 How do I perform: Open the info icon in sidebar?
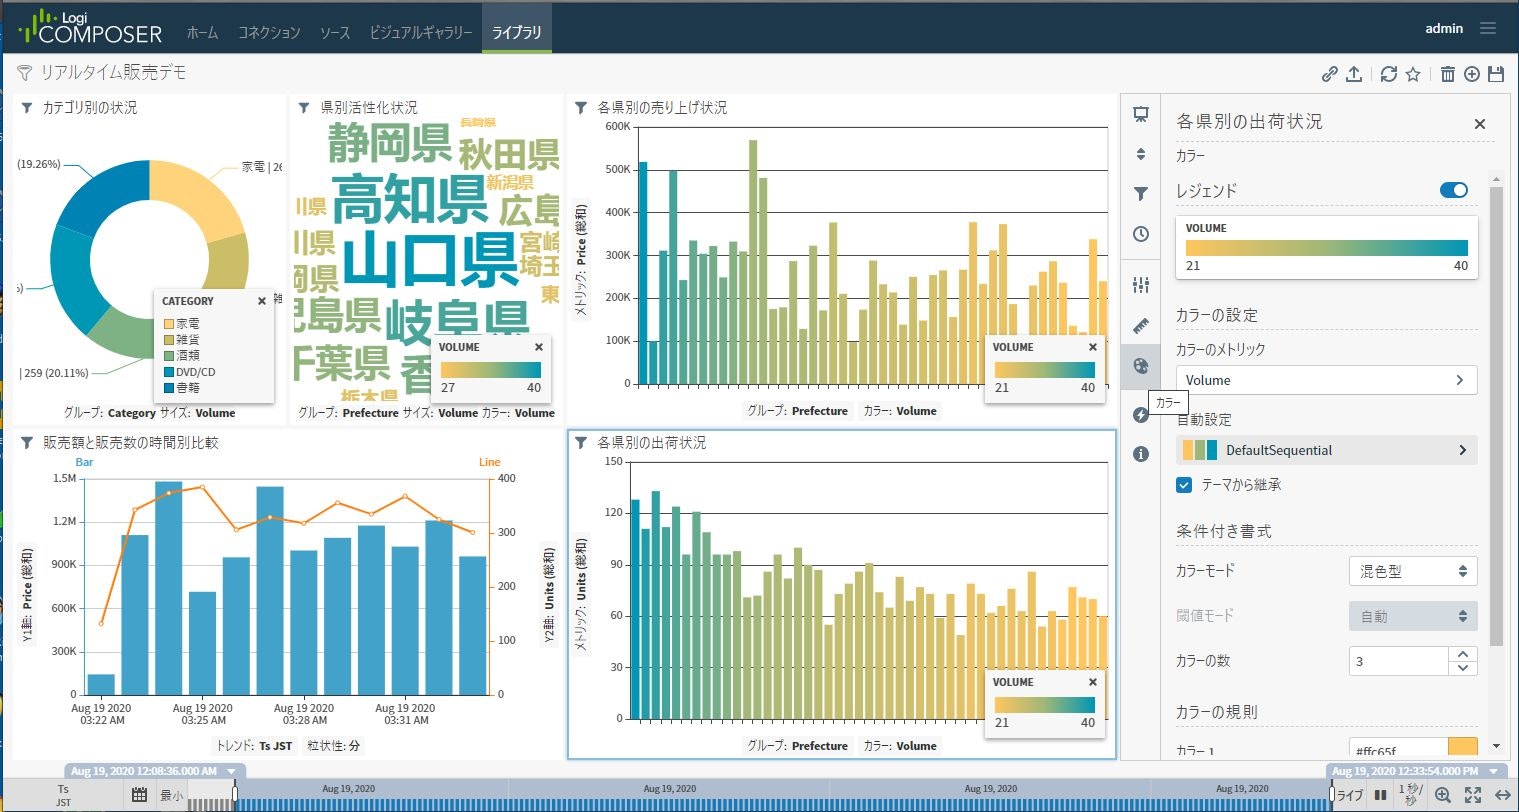(1140, 454)
